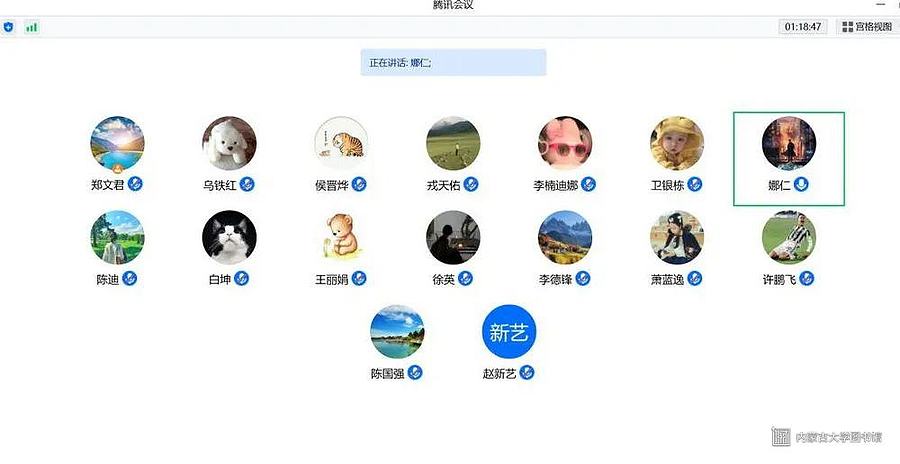Click the muted mic icon beside 郑文君
This screenshot has width=900, height=464.
coord(135,184)
